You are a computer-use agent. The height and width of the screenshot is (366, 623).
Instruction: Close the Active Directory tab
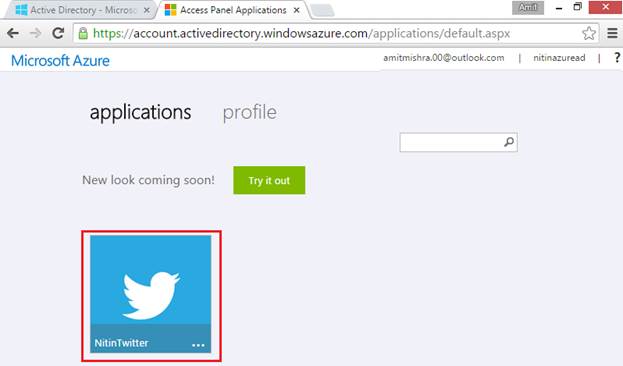[x=147, y=10]
